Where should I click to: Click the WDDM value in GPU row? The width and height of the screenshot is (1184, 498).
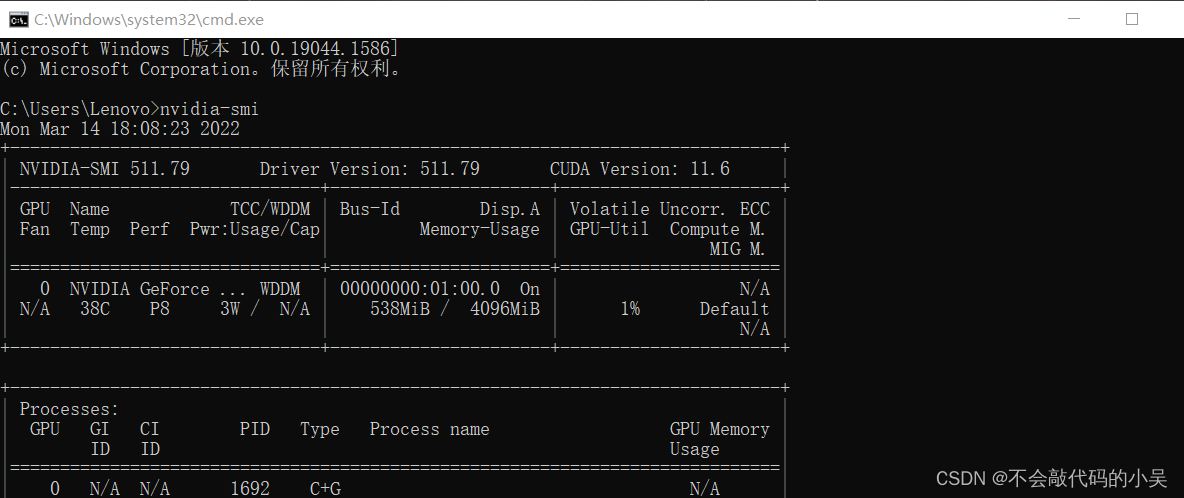pyautogui.click(x=279, y=289)
